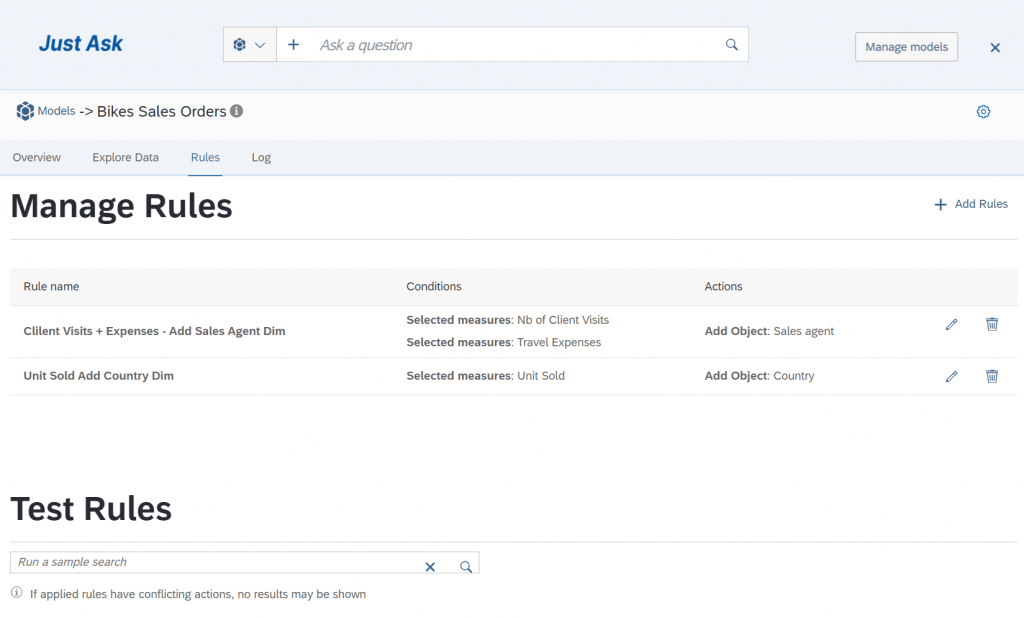Click the Nb of Client Visits condition
The height and width of the screenshot is (618, 1024).
pyautogui.click(x=507, y=320)
